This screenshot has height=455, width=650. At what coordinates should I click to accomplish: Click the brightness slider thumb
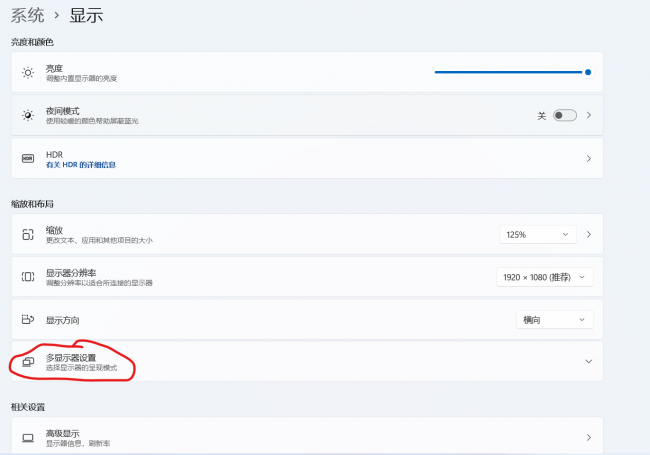pyautogui.click(x=588, y=72)
